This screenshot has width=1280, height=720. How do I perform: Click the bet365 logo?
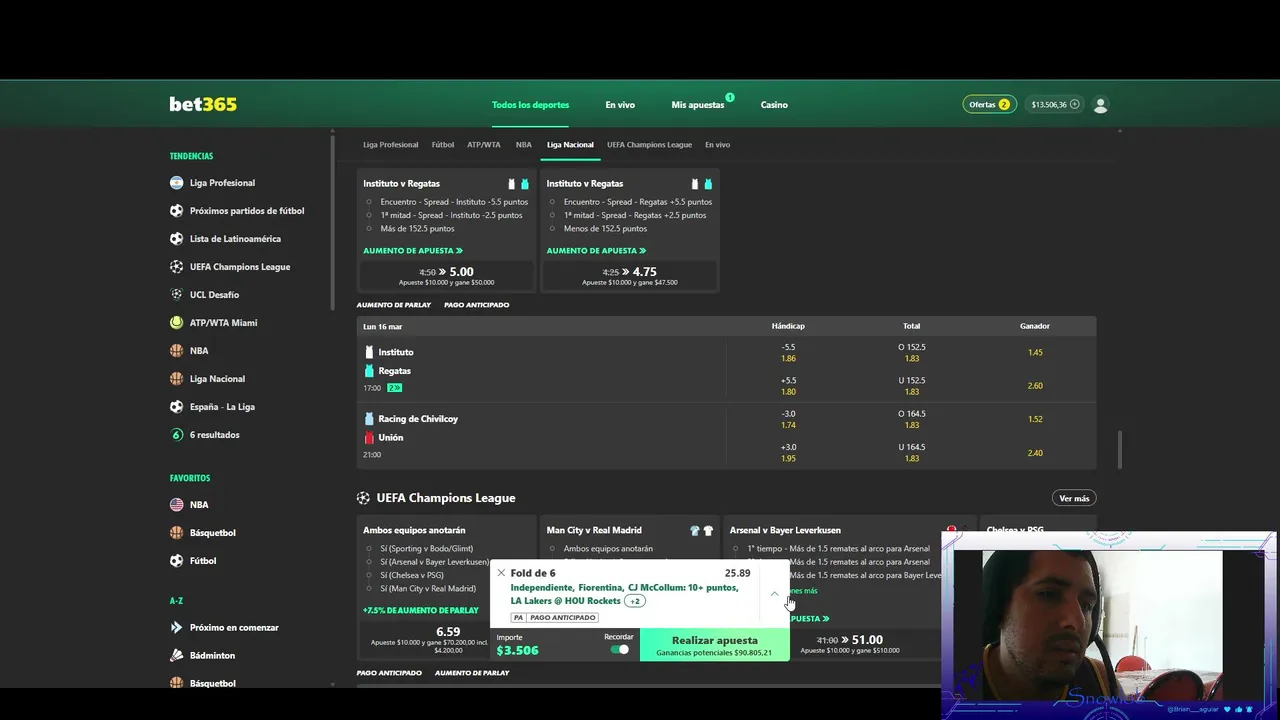203,104
